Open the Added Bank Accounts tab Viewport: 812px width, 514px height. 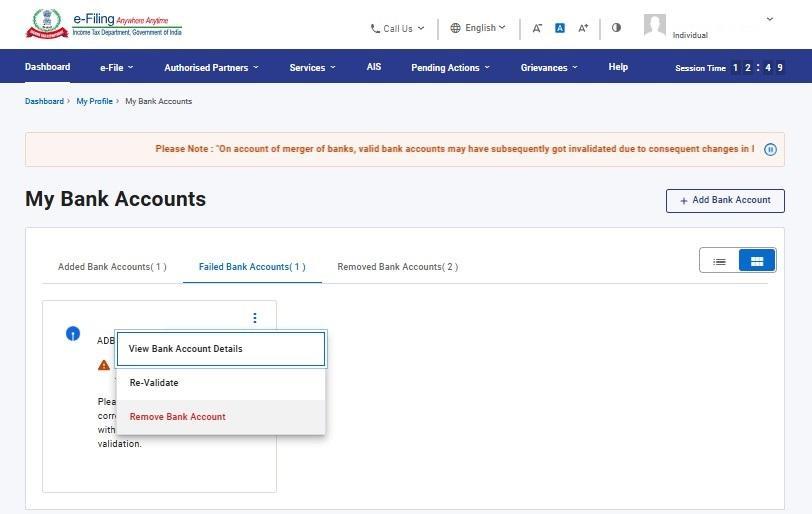(x=112, y=267)
